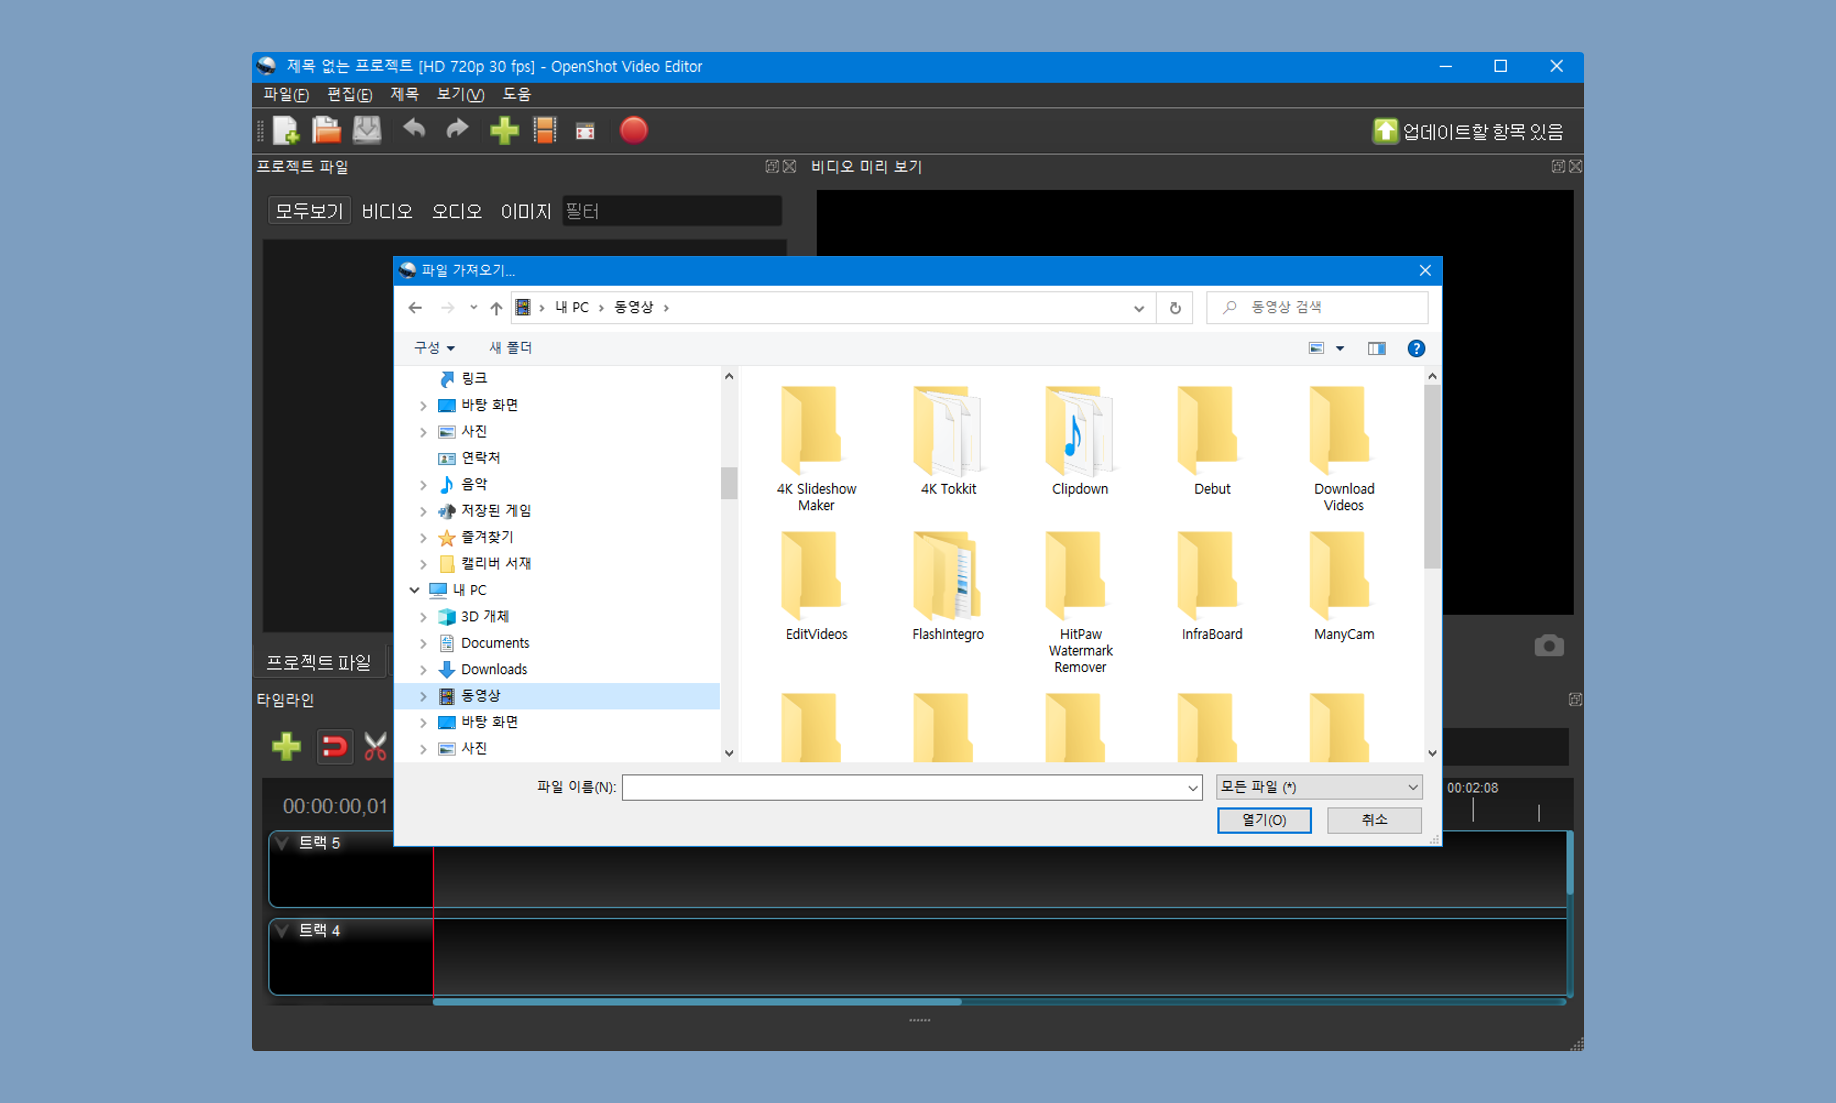
Task: Click the 동영상 검색 search box
Action: click(x=1316, y=308)
